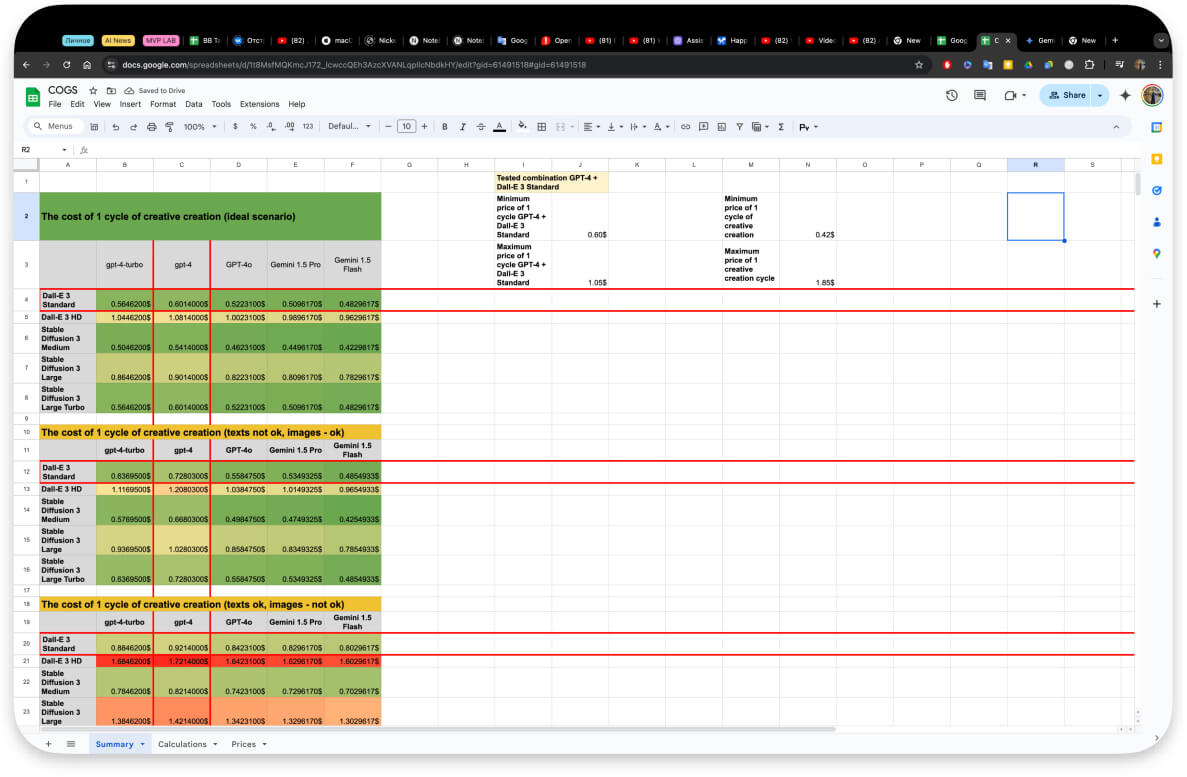Viewport: 1187px width, 777px height.
Task: Open the Insert menu
Action: tap(130, 105)
